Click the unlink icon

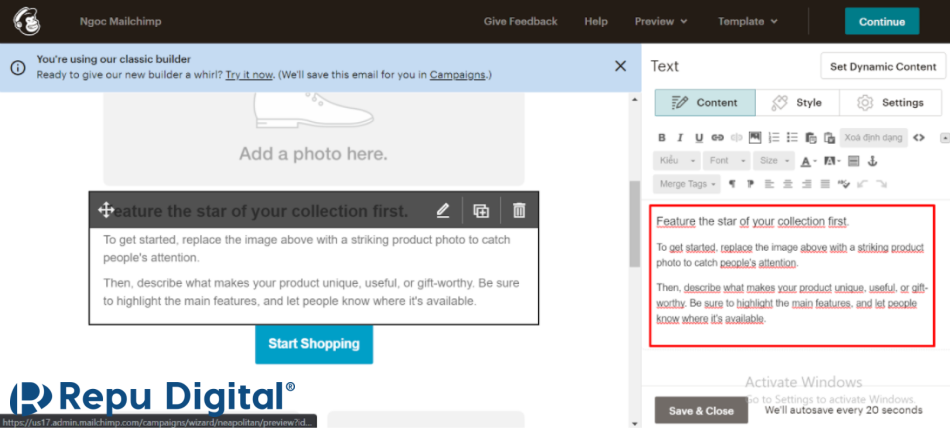[736, 138]
